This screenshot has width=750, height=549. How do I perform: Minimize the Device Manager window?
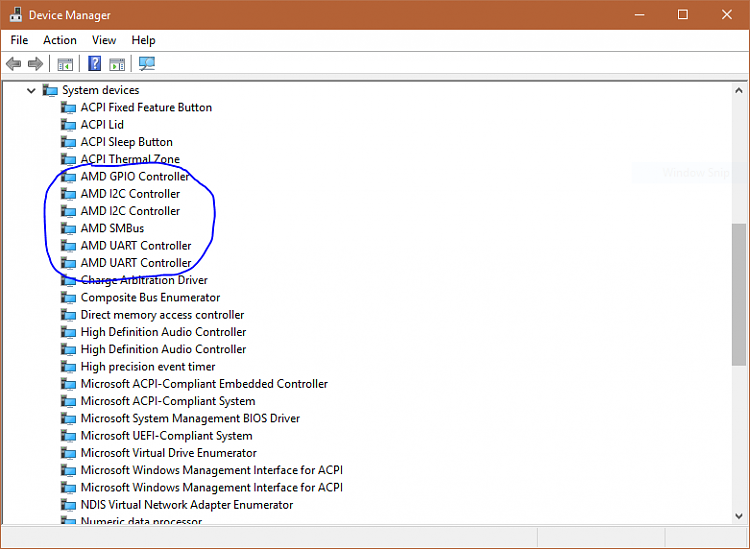(640, 15)
